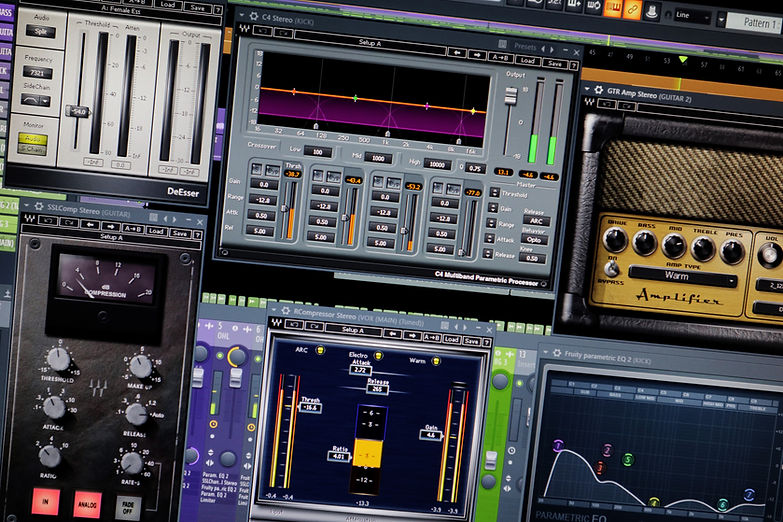Expand Fruity parametric EQ 2 window menu arrow
783x522 pixels.
pyautogui.click(x=545, y=351)
